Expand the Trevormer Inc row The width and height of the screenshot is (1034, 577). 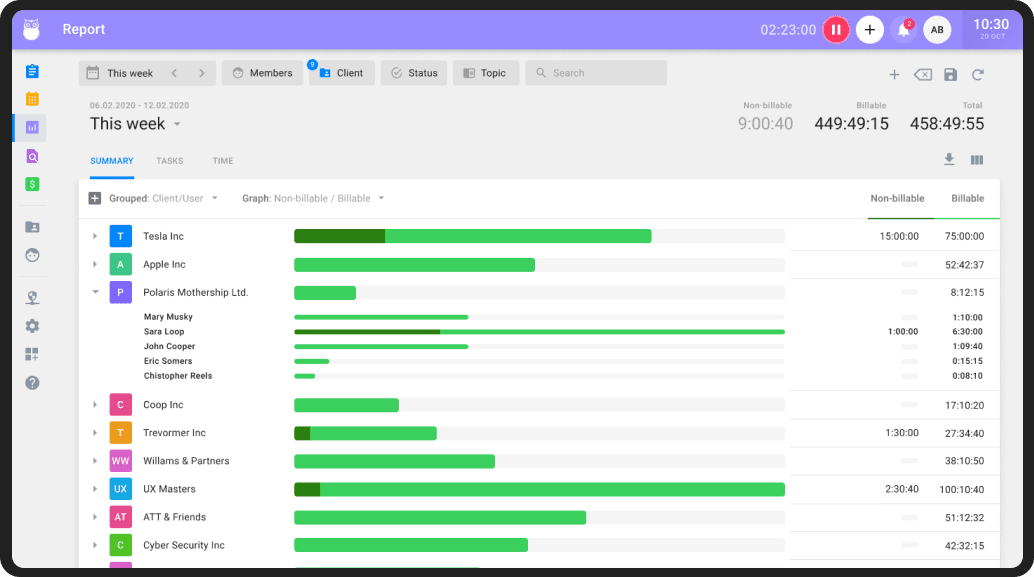(95, 433)
